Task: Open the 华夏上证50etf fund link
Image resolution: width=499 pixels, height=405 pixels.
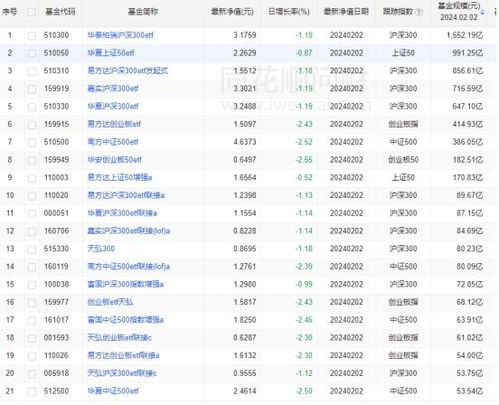Action: coord(111,53)
